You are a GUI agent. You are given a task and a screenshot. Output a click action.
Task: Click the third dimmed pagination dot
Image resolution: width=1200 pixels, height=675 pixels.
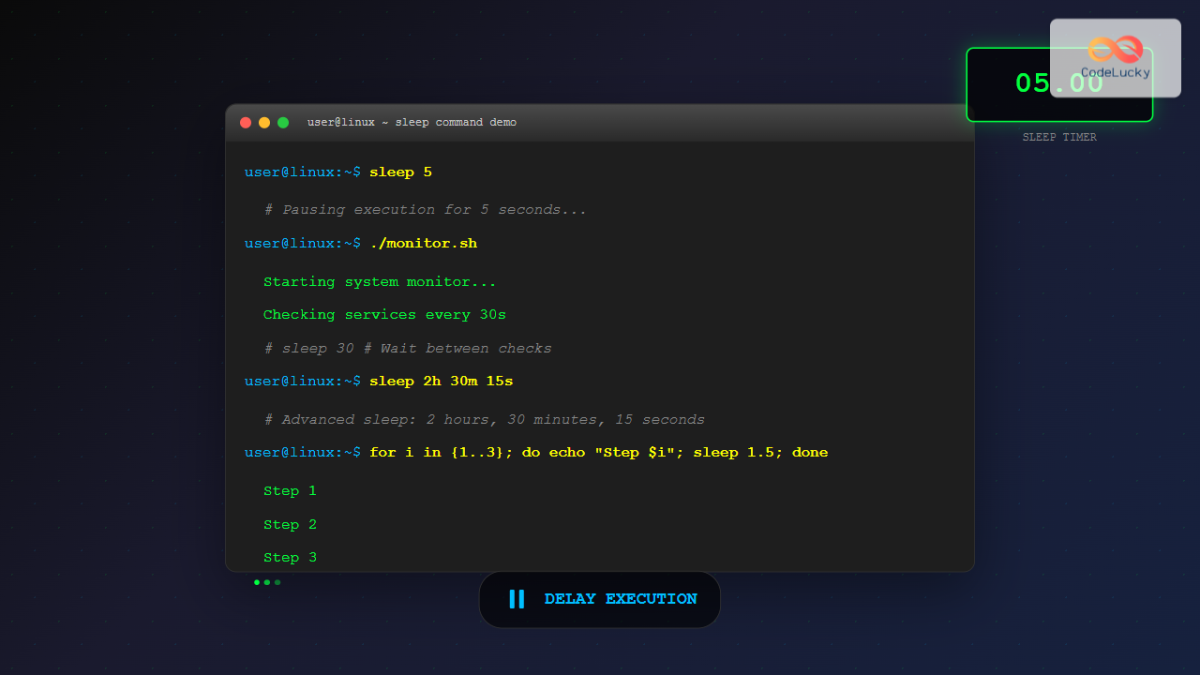tap(278, 582)
